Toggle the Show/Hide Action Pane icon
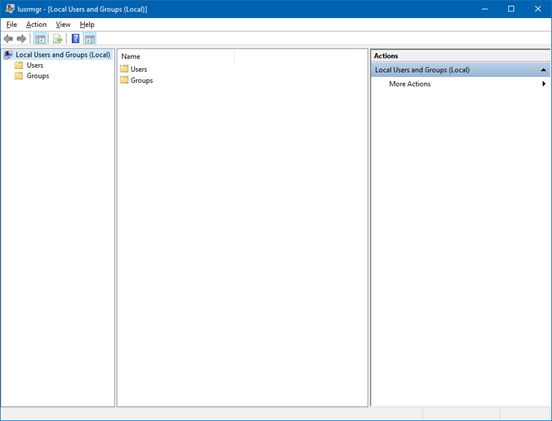 click(x=90, y=39)
